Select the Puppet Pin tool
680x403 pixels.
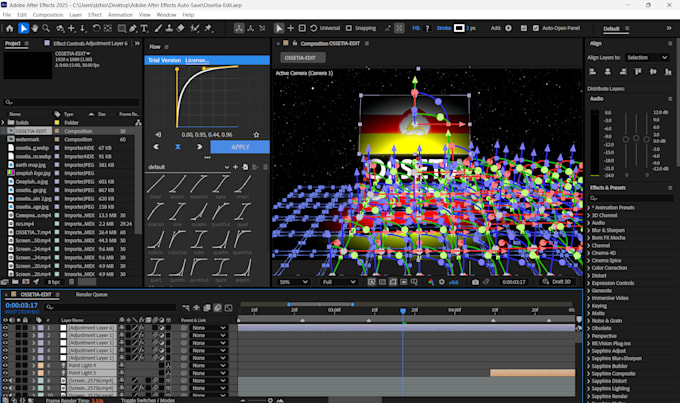click(208, 29)
